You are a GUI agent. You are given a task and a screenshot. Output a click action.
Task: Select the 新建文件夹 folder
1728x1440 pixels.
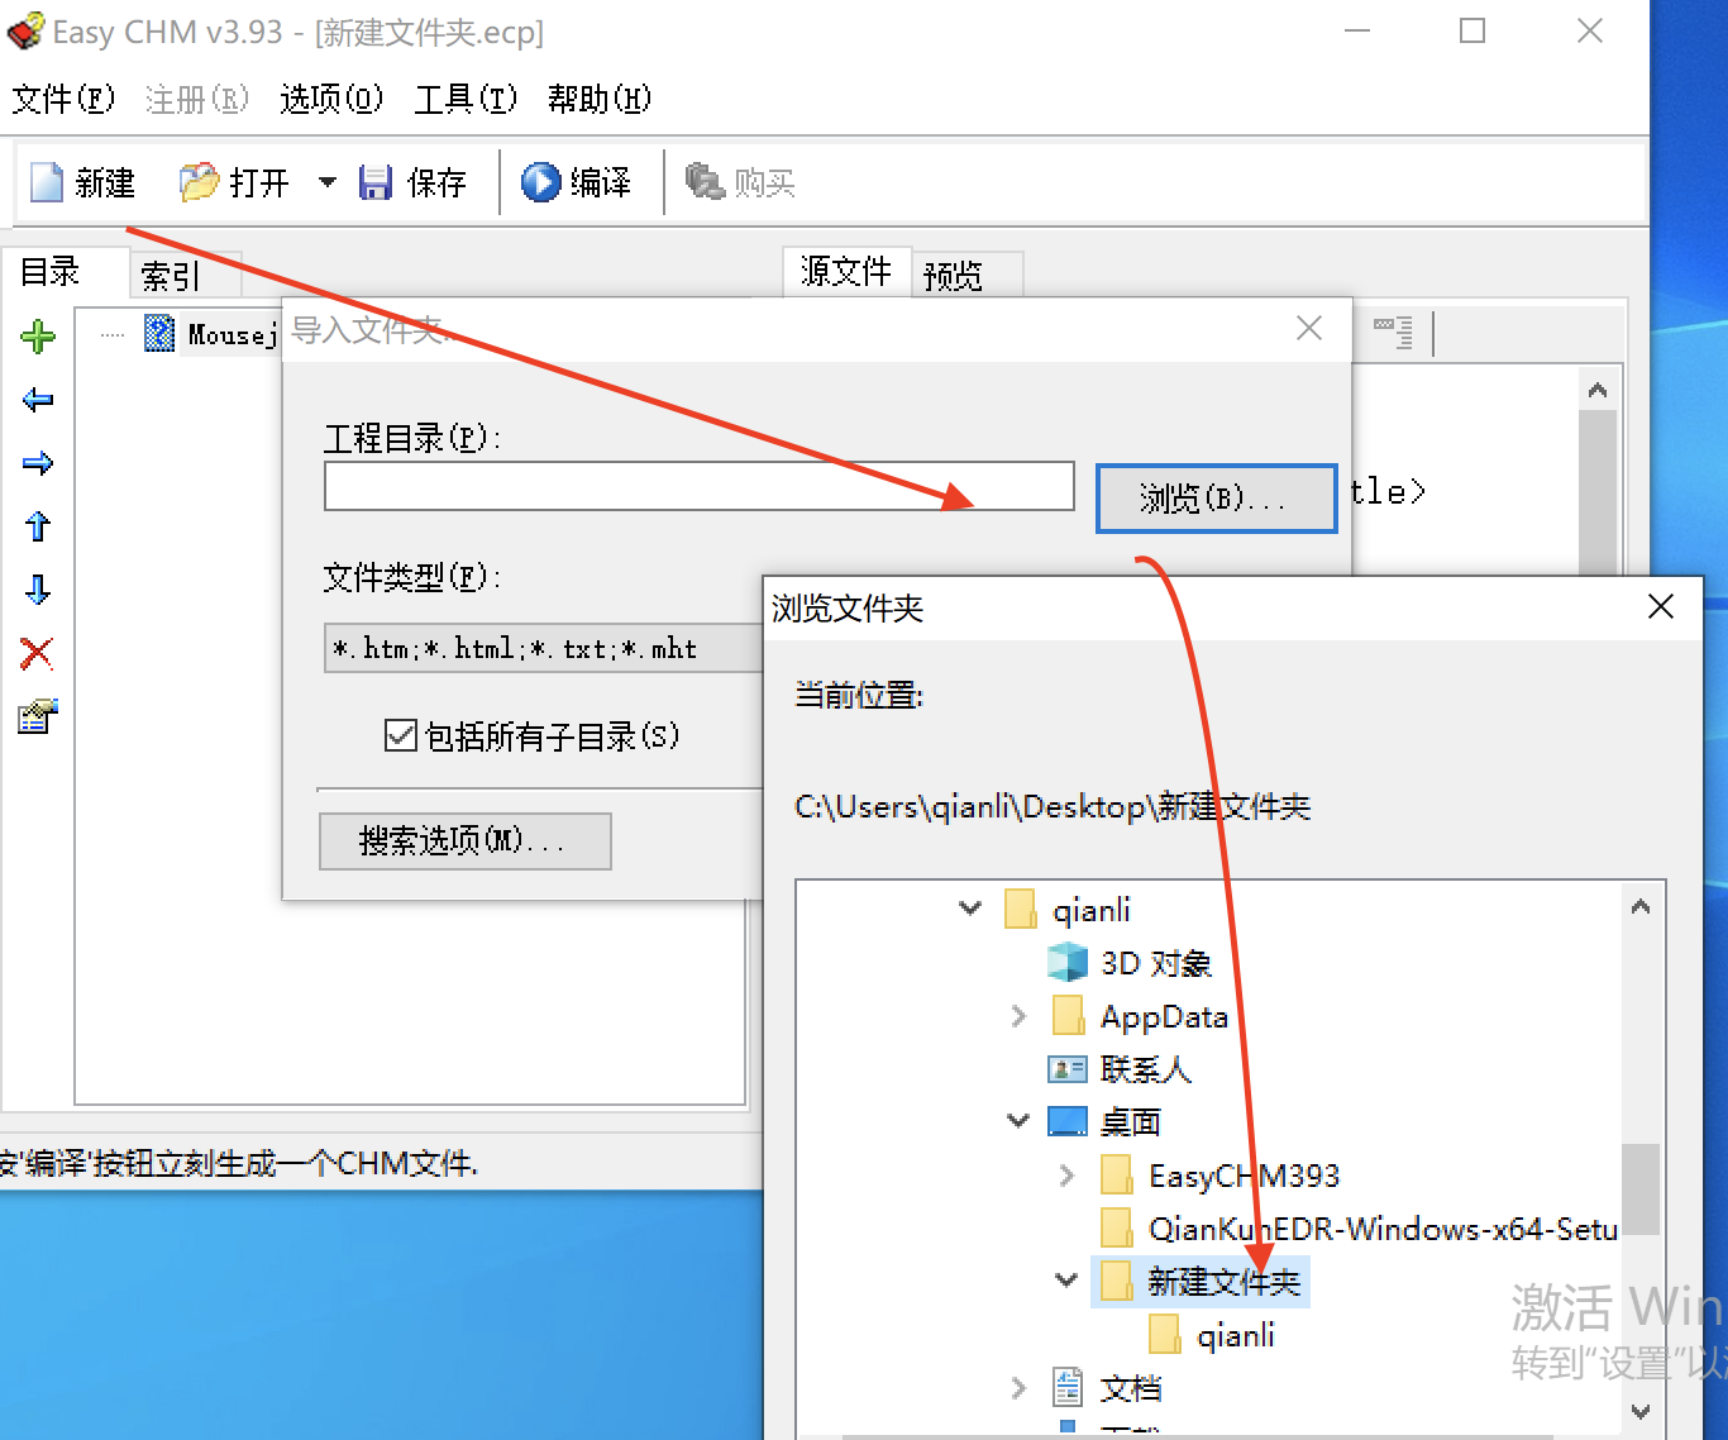click(x=1223, y=1282)
